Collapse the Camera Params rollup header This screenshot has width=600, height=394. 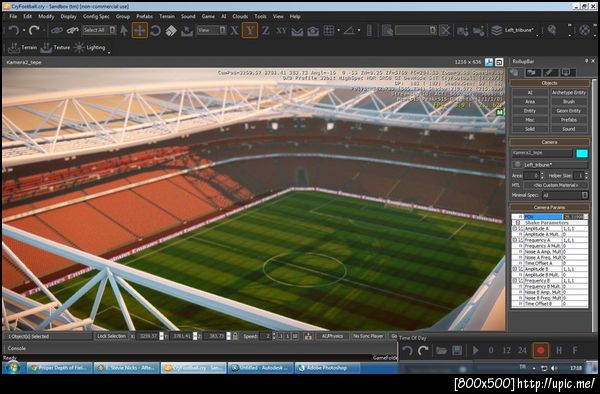(x=549, y=207)
